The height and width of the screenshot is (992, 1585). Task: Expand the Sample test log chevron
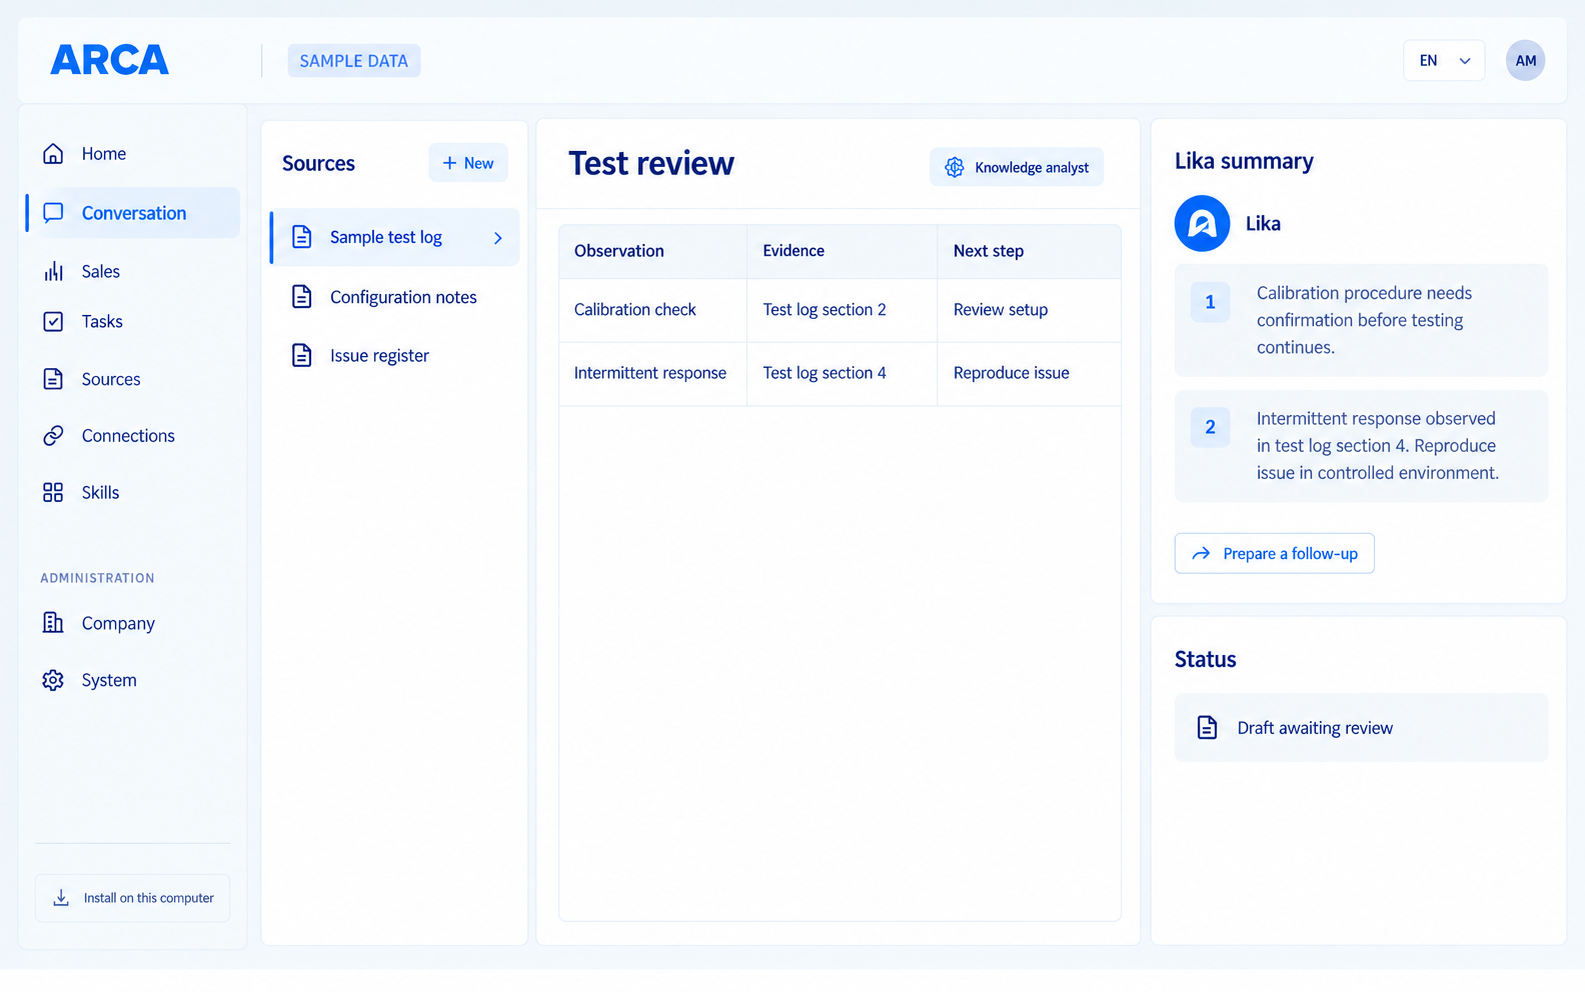498,238
